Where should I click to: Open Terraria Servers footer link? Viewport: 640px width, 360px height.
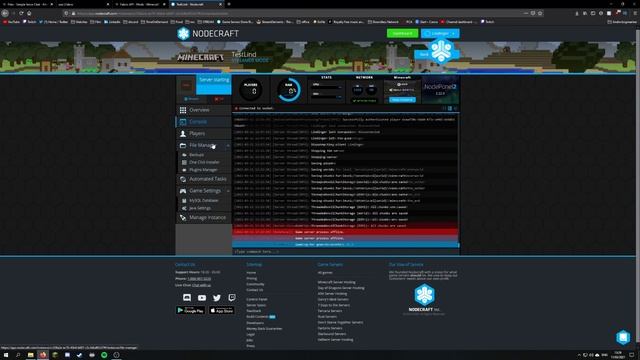point(330,311)
